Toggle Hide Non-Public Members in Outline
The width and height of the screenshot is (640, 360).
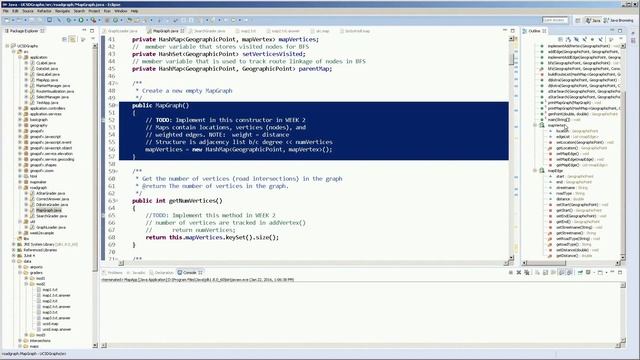click(592, 39)
